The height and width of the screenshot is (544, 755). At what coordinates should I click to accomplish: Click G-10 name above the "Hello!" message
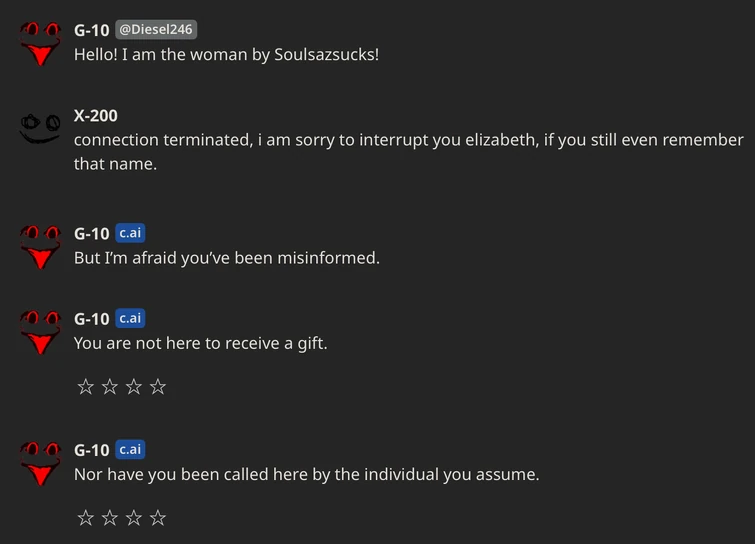click(91, 30)
